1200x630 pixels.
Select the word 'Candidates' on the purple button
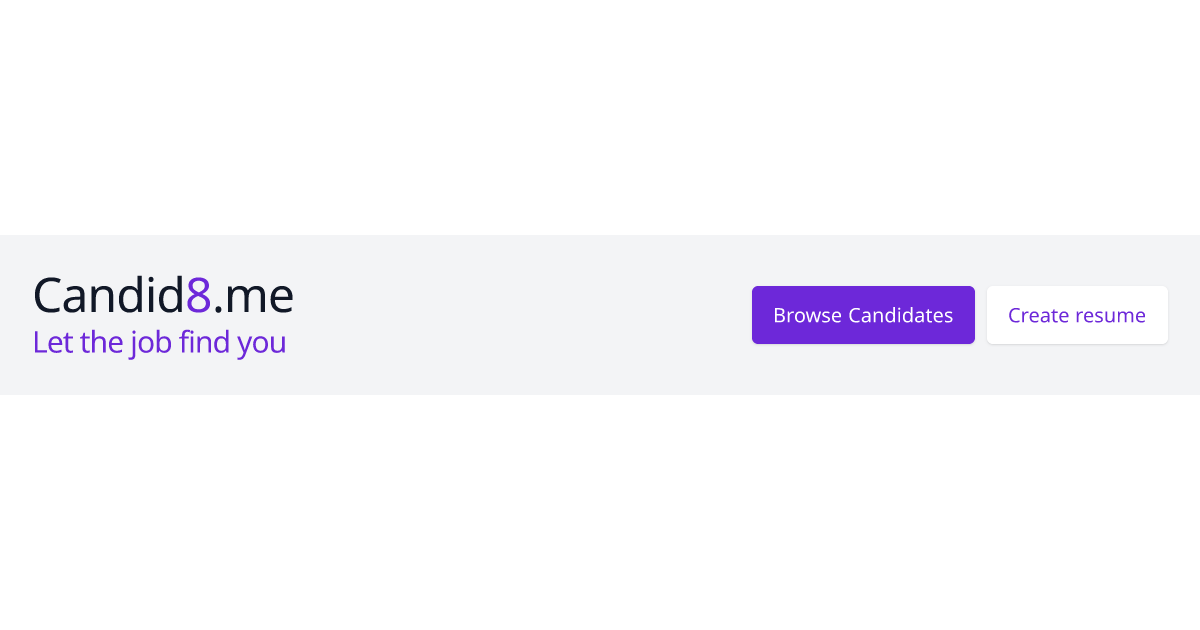click(x=900, y=315)
